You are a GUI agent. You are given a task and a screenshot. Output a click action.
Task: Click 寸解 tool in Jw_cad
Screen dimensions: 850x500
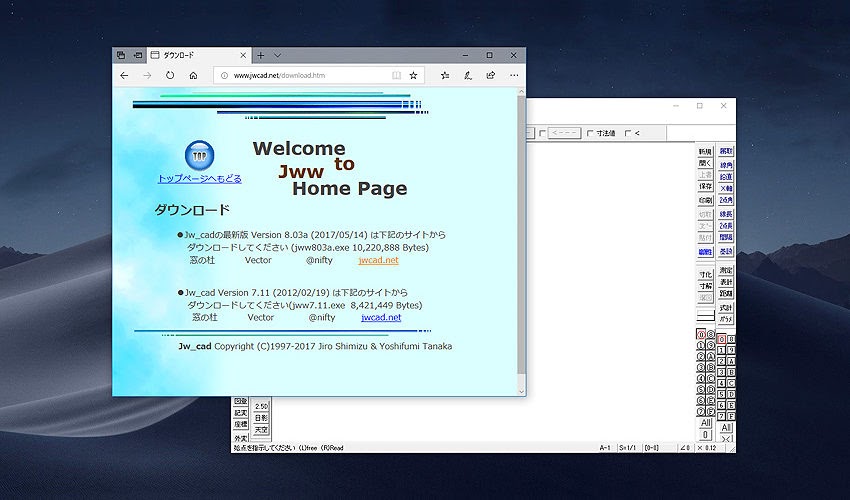(x=705, y=286)
